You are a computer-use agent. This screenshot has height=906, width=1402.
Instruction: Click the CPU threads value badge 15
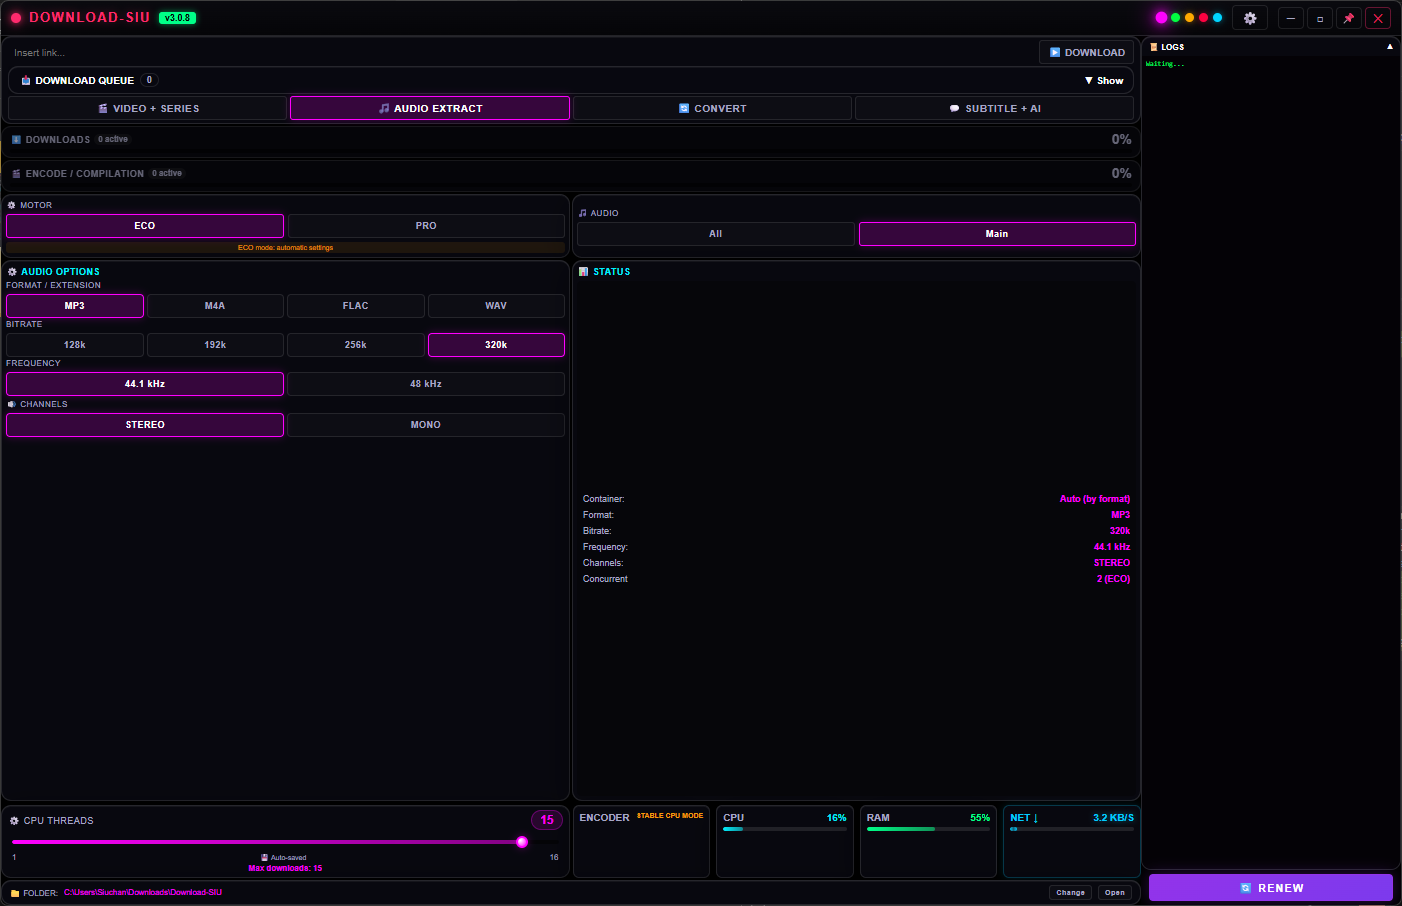[547, 820]
